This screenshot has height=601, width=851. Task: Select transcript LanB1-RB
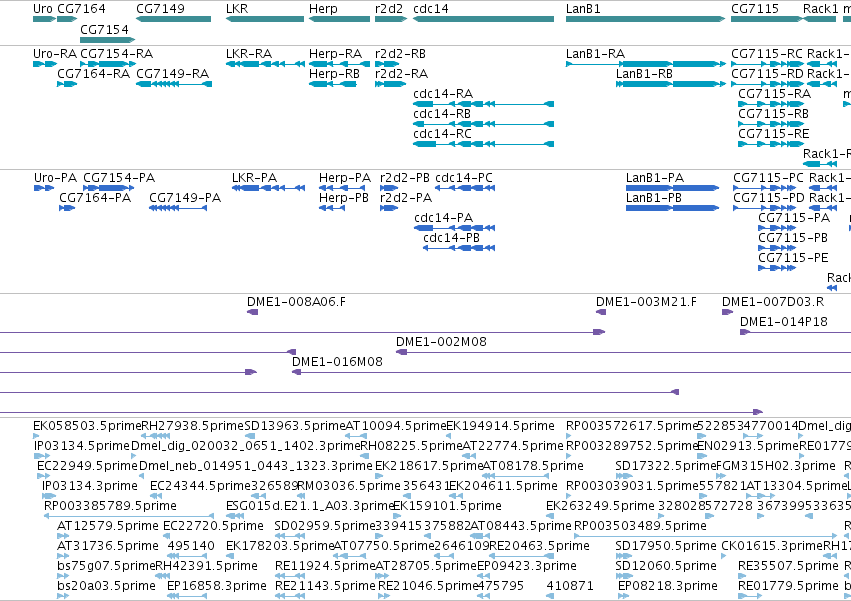click(671, 84)
